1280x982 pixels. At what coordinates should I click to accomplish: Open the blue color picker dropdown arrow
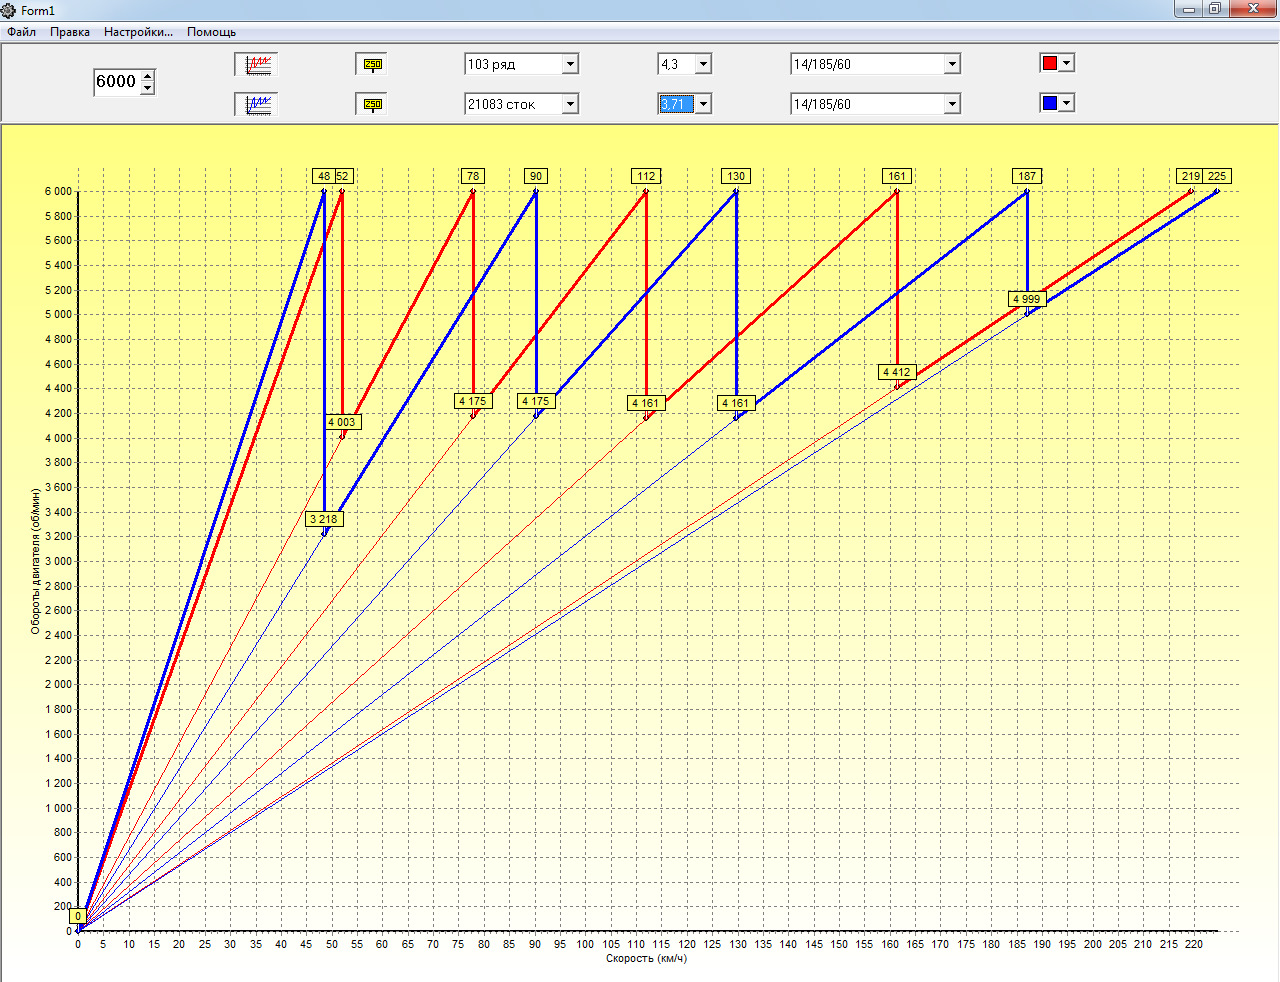click(x=1066, y=103)
